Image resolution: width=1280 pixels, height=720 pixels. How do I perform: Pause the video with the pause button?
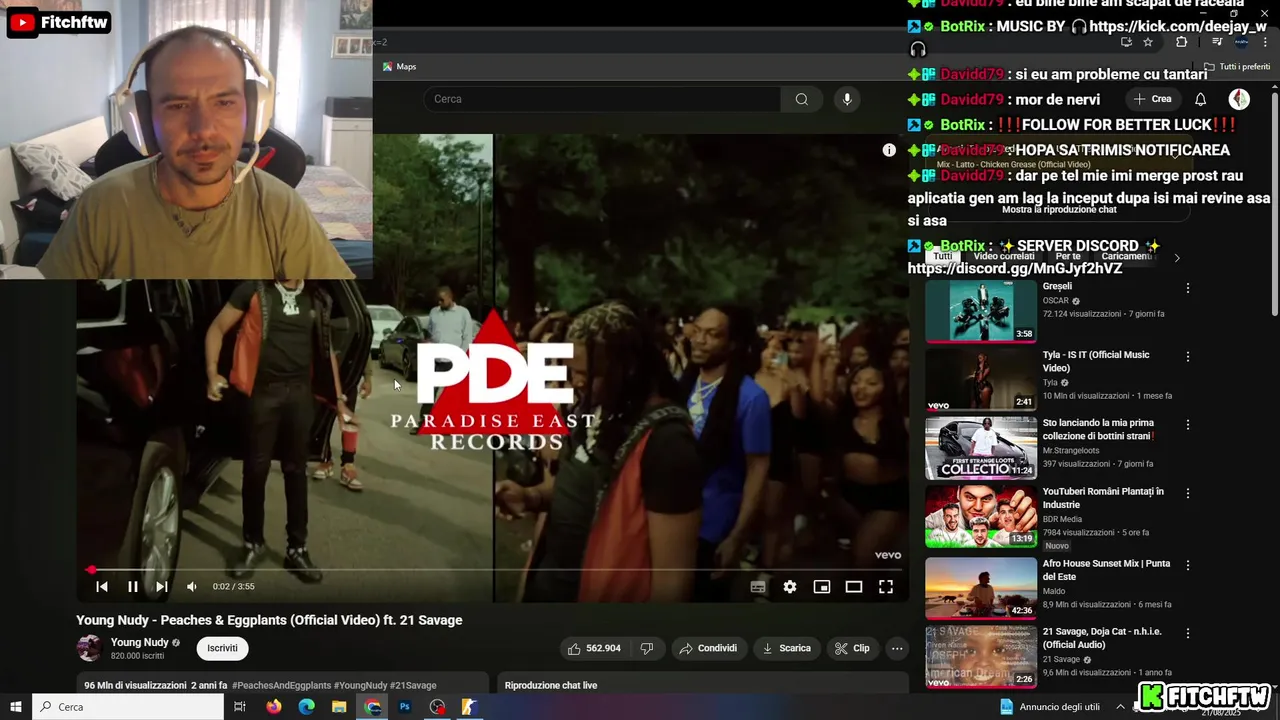(132, 587)
